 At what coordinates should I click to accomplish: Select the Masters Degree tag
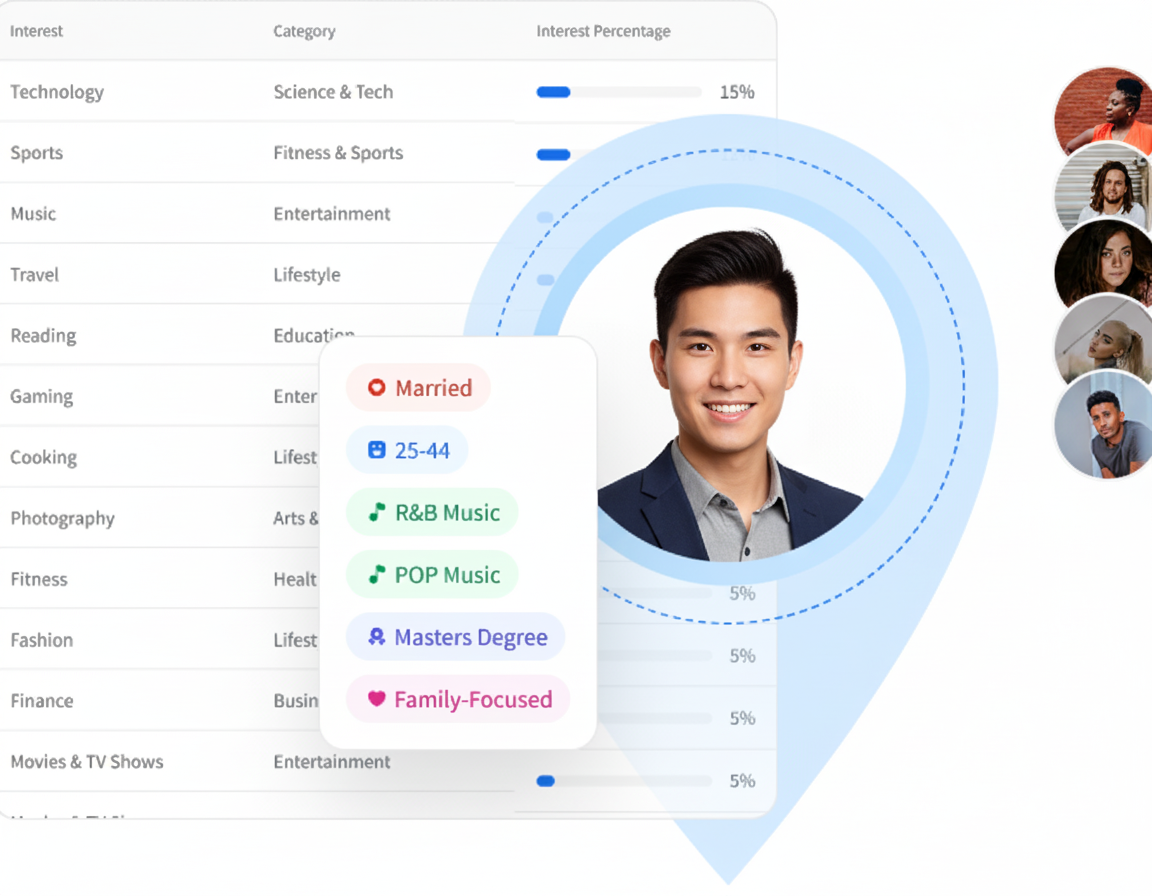[x=455, y=637]
